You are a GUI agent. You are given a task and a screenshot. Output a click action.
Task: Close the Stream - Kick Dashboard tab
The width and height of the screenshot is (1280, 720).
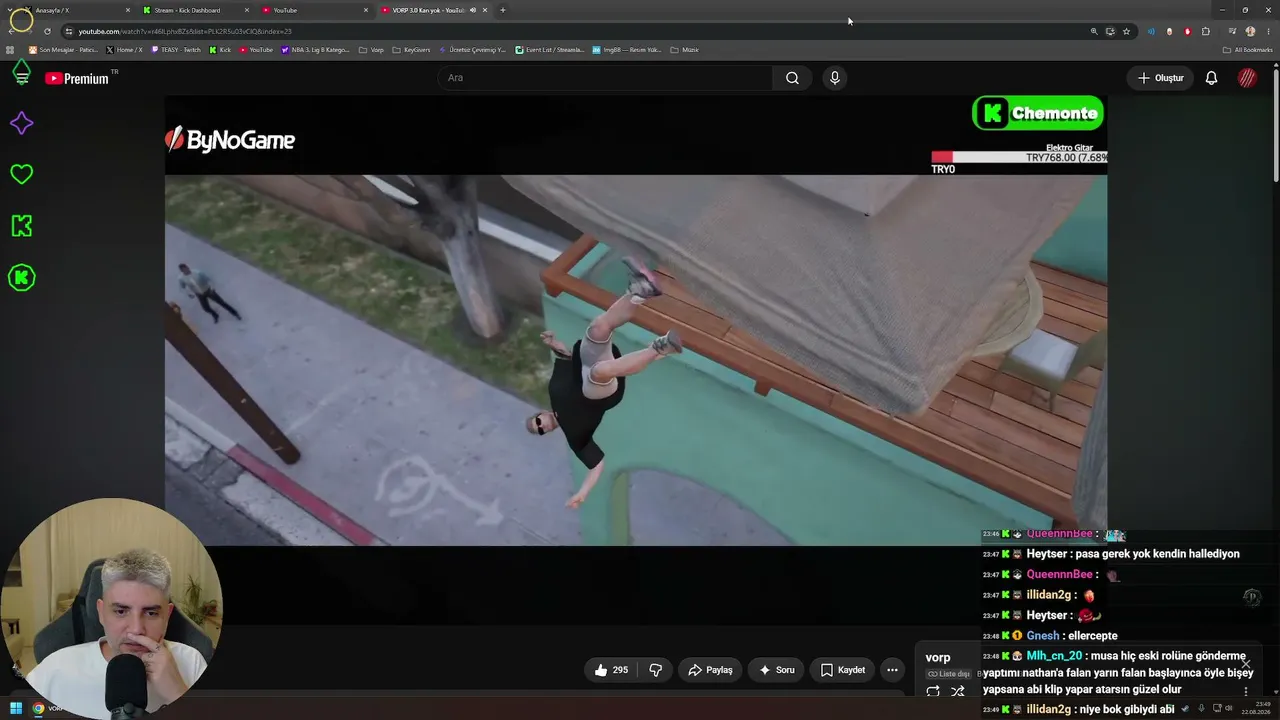(247, 10)
